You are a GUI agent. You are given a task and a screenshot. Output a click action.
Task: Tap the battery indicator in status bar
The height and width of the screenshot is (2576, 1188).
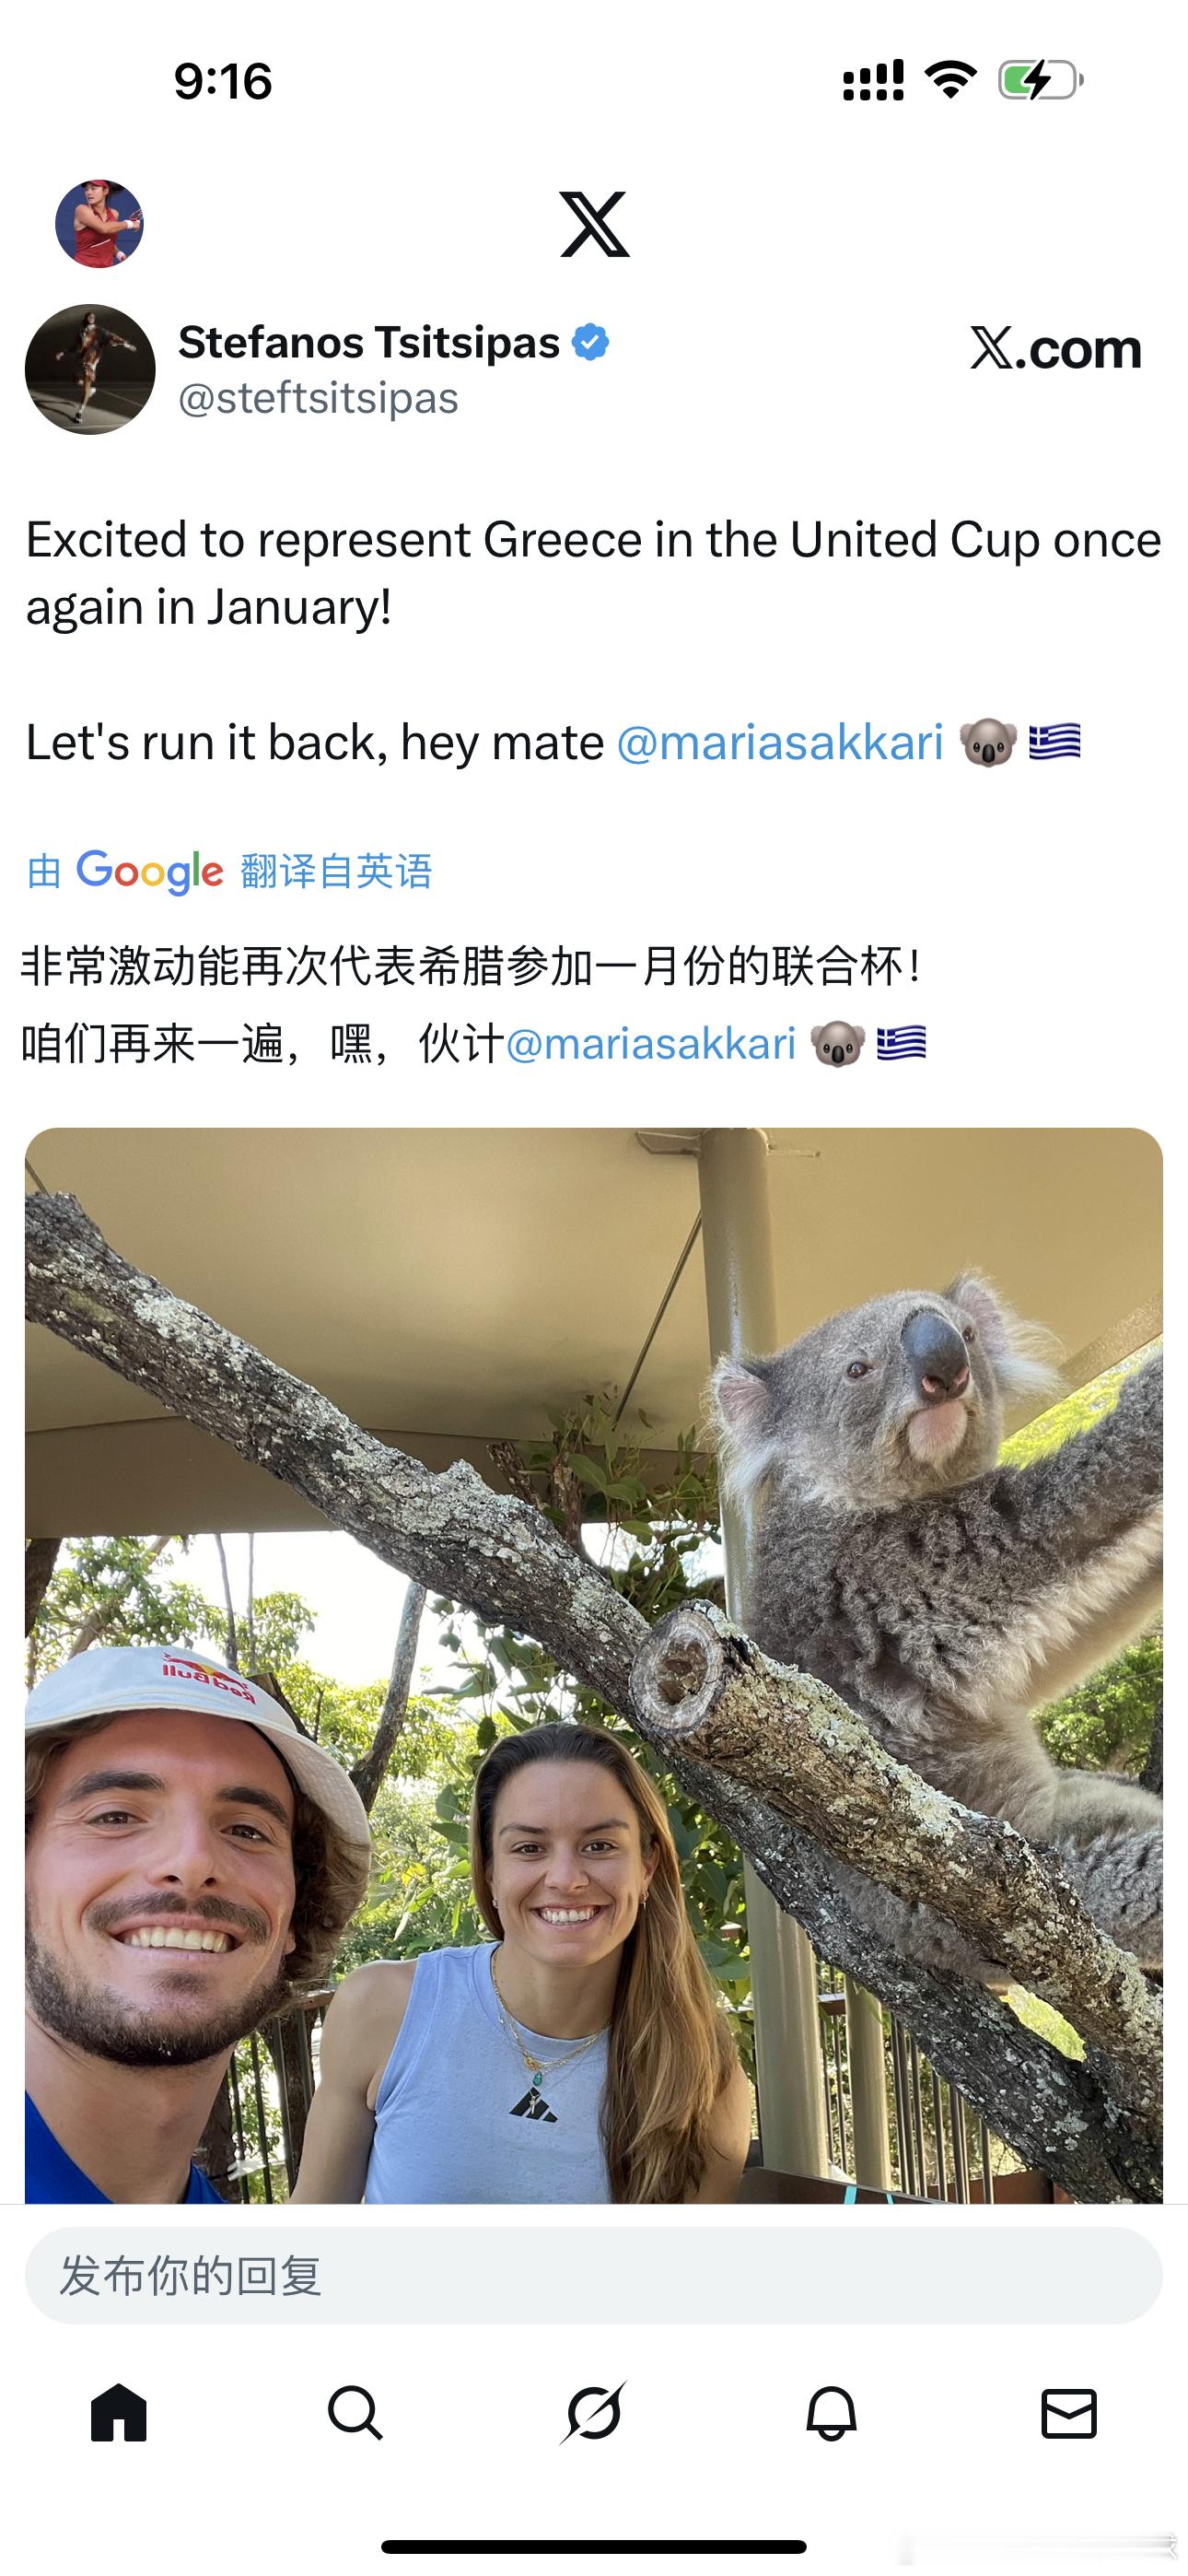tap(1040, 80)
